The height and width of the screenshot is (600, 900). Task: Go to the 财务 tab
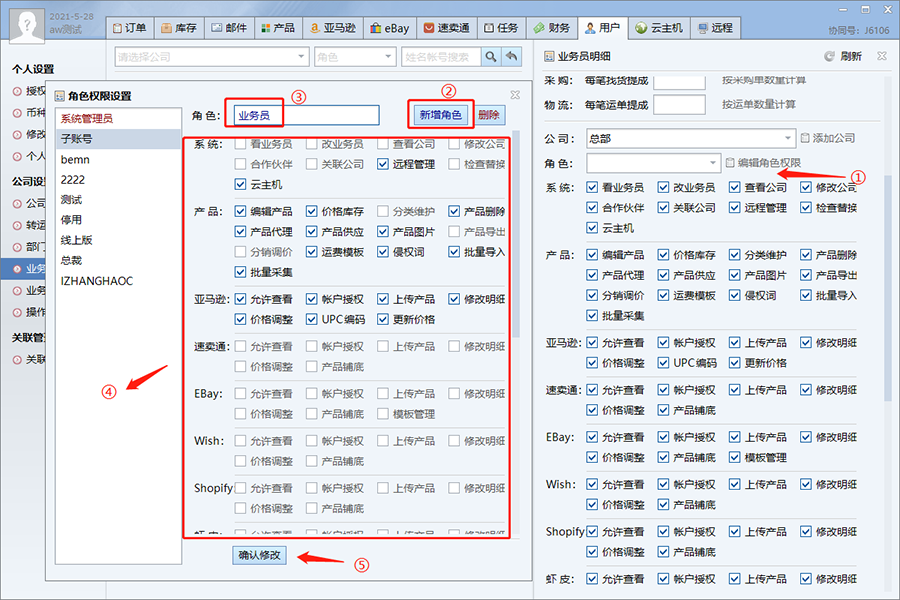[x=552, y=28]
